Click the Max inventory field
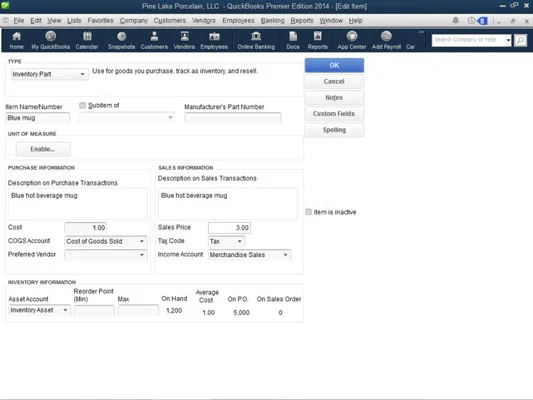 (x=138, y=310)
